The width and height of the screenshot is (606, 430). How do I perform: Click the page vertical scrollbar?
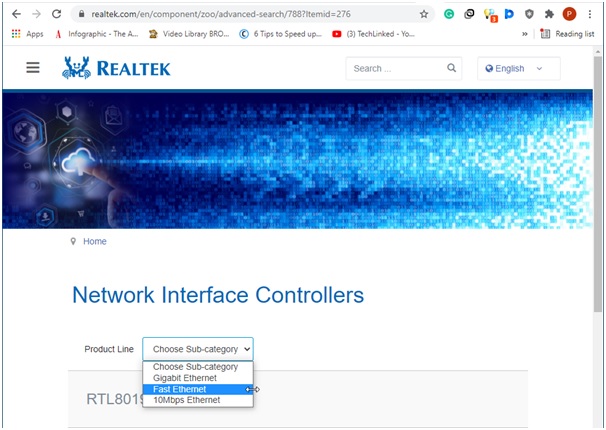pos(597,184)
